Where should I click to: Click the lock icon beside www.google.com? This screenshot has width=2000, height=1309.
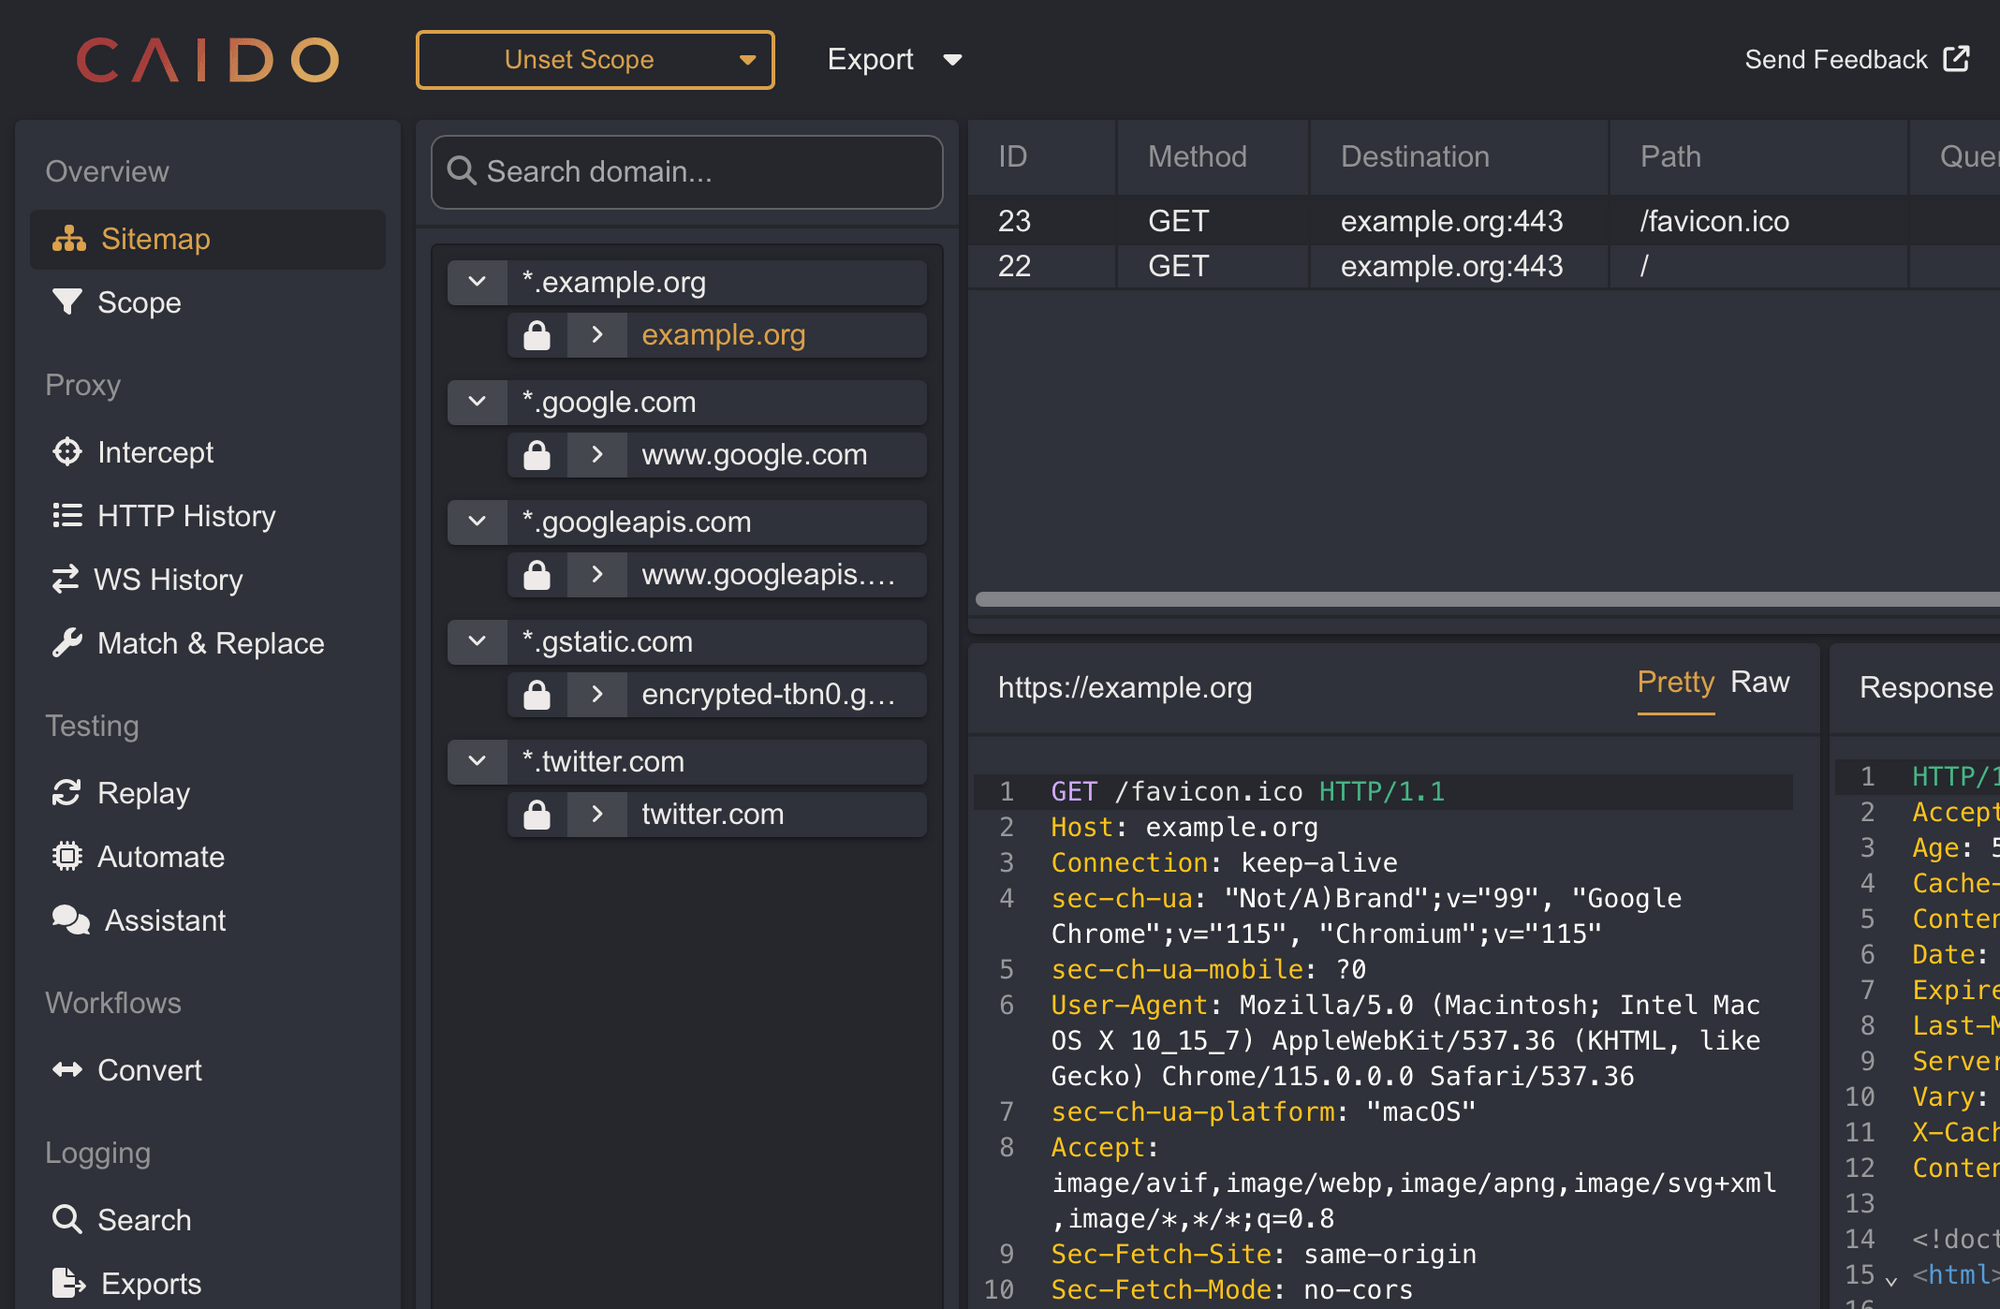coord(537,455)
